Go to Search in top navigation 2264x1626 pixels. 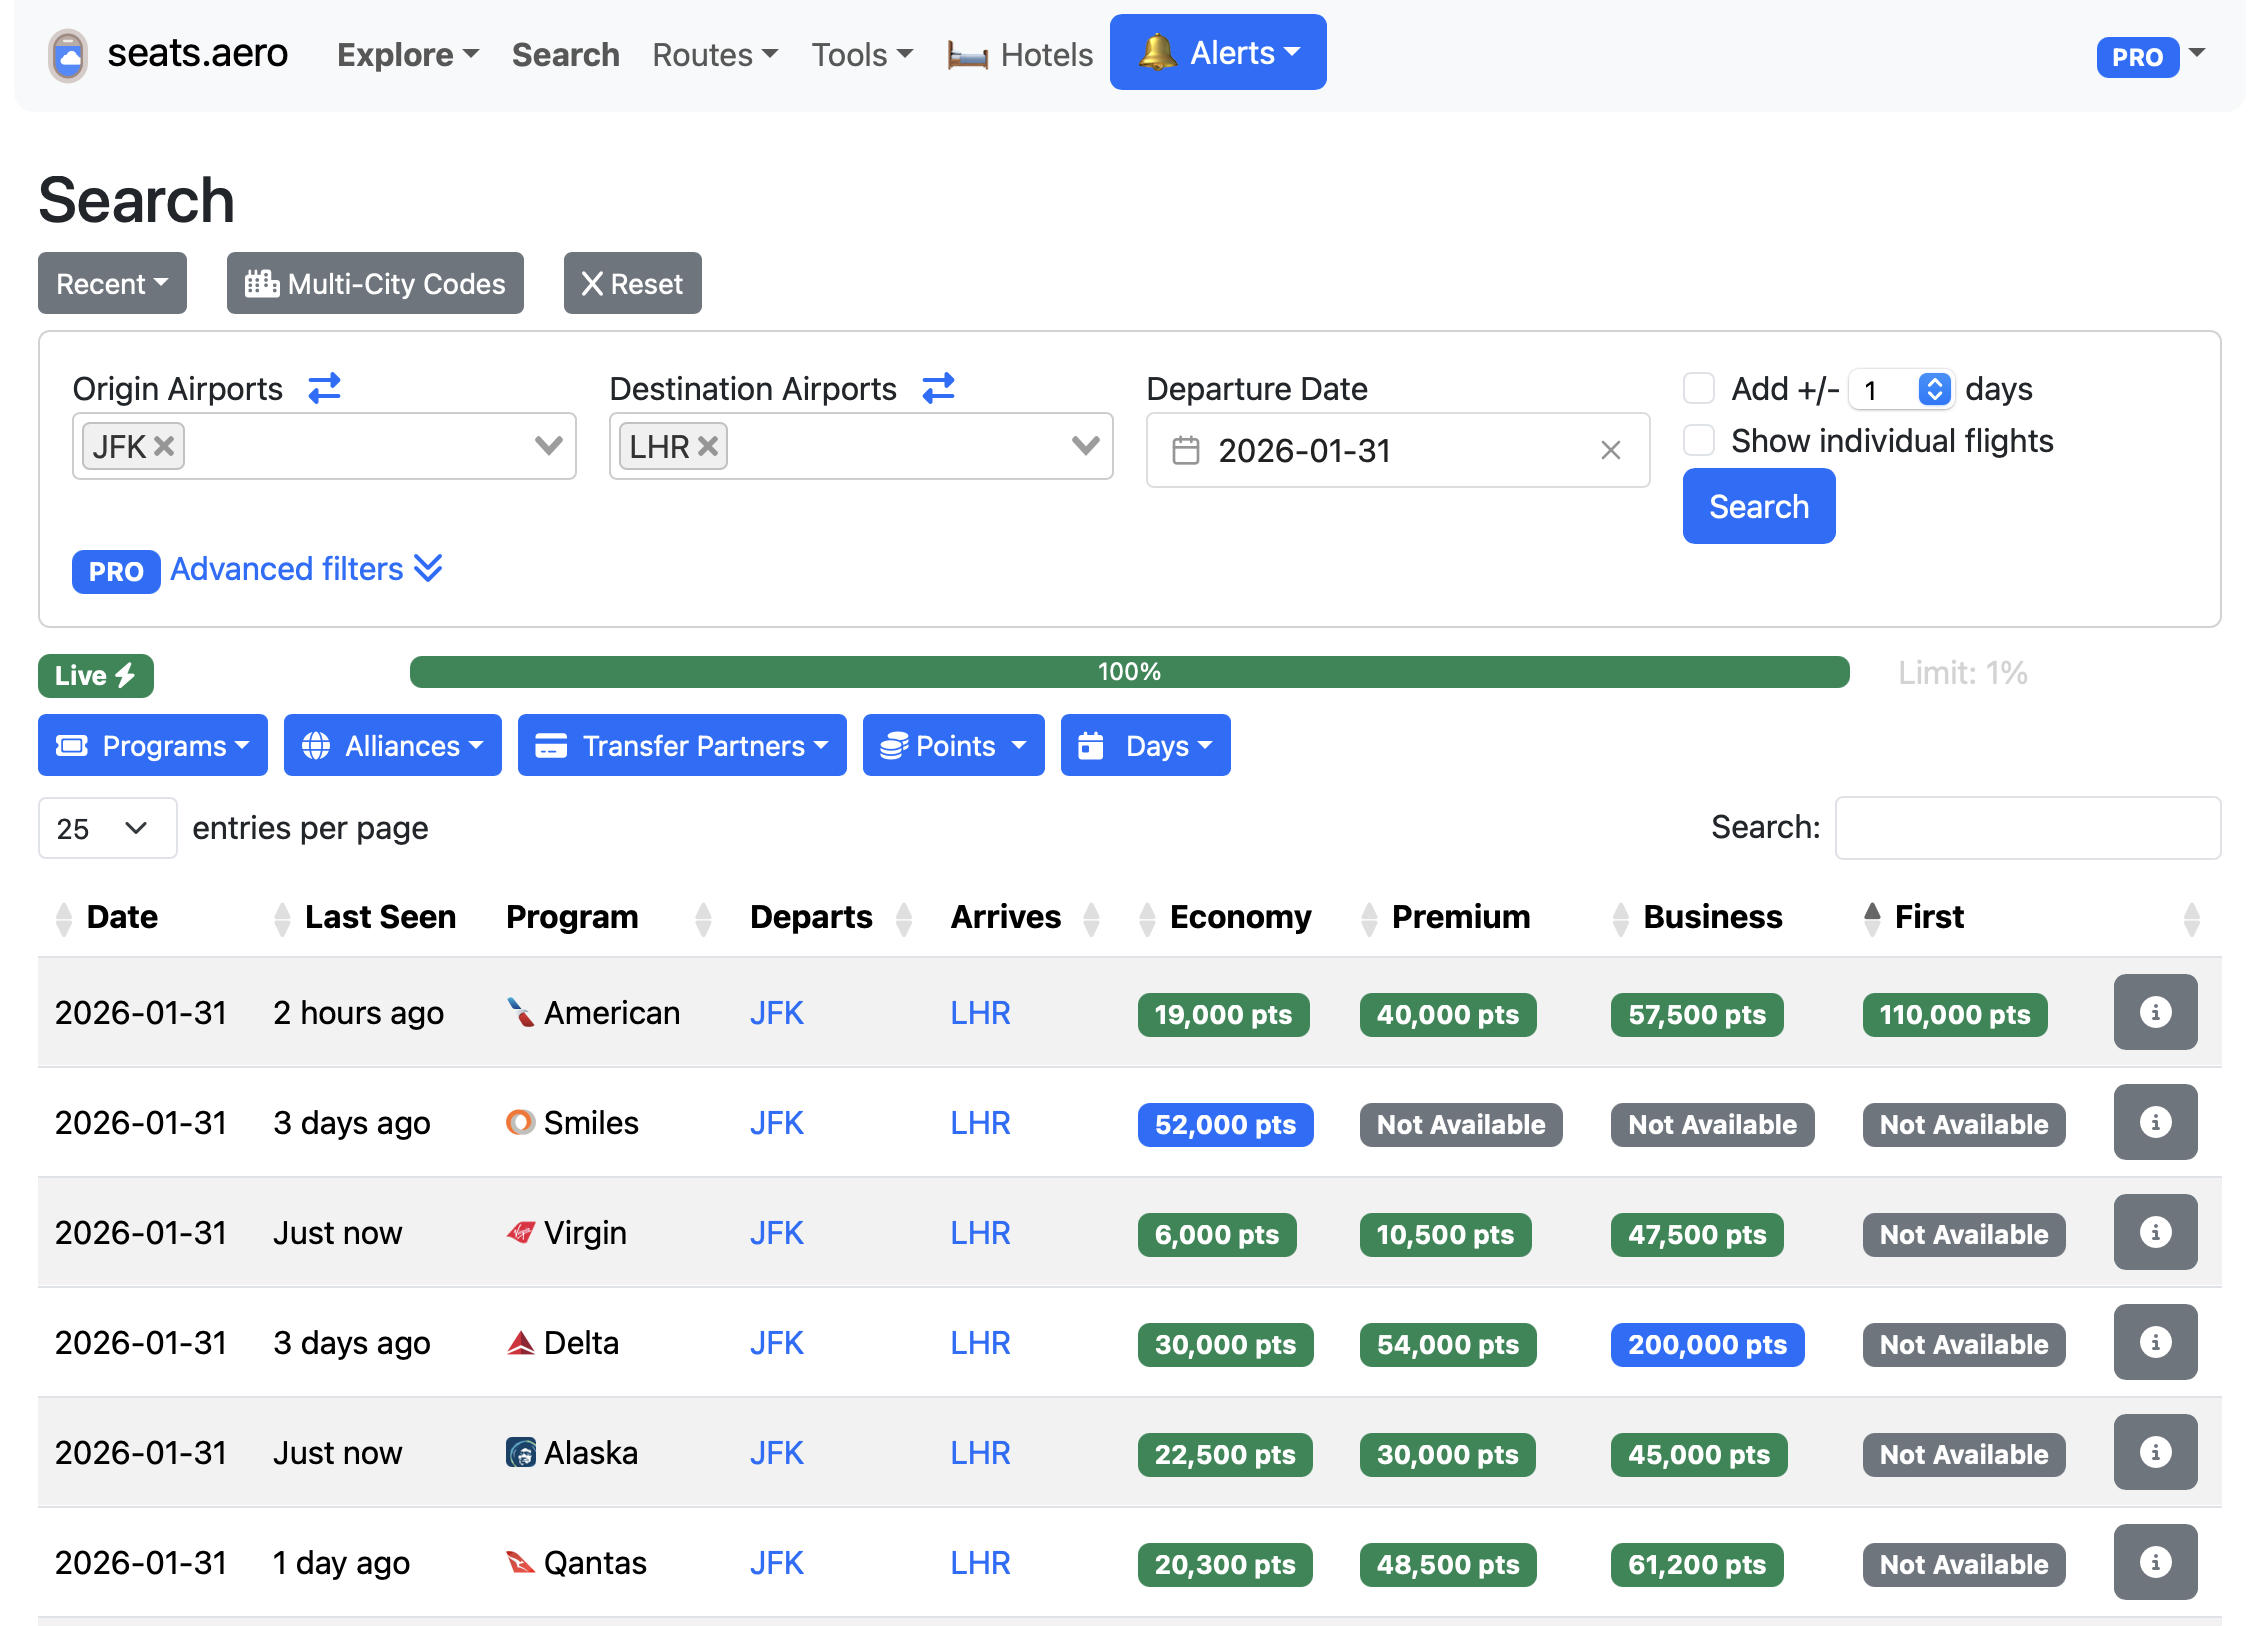pyautogui.click(x=566, y=54)
